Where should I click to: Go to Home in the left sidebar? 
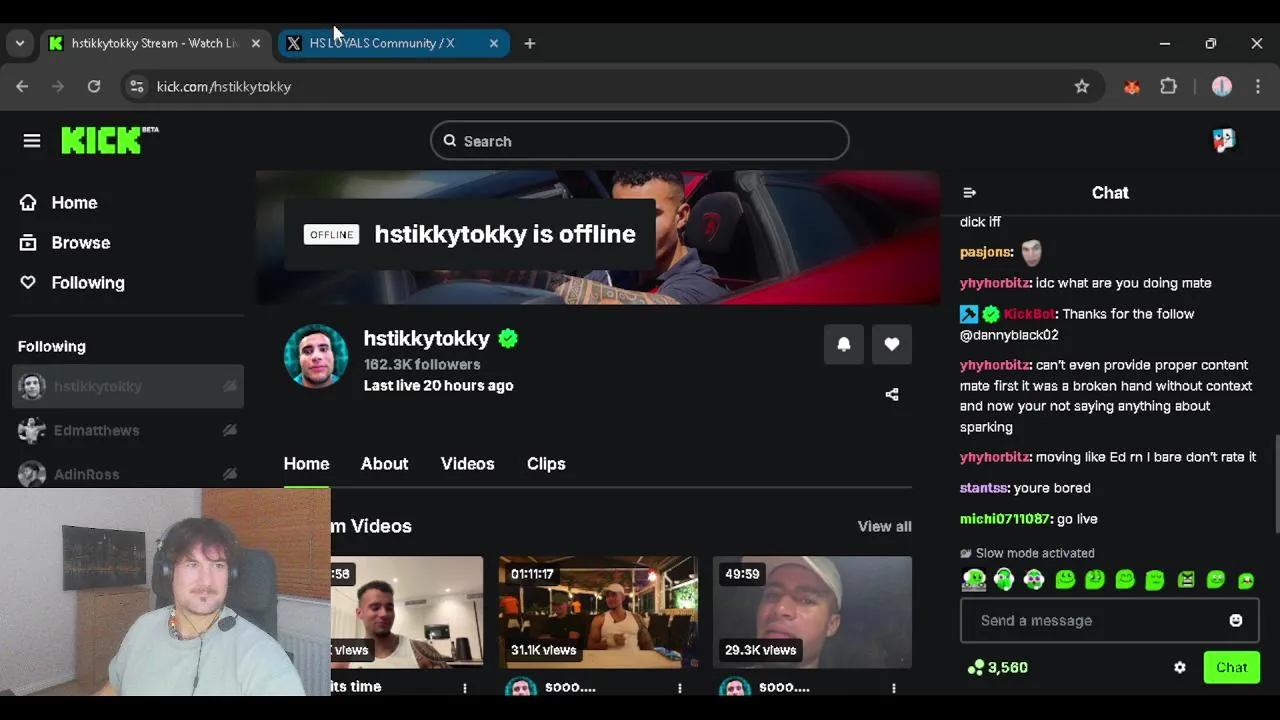point(59,203)
